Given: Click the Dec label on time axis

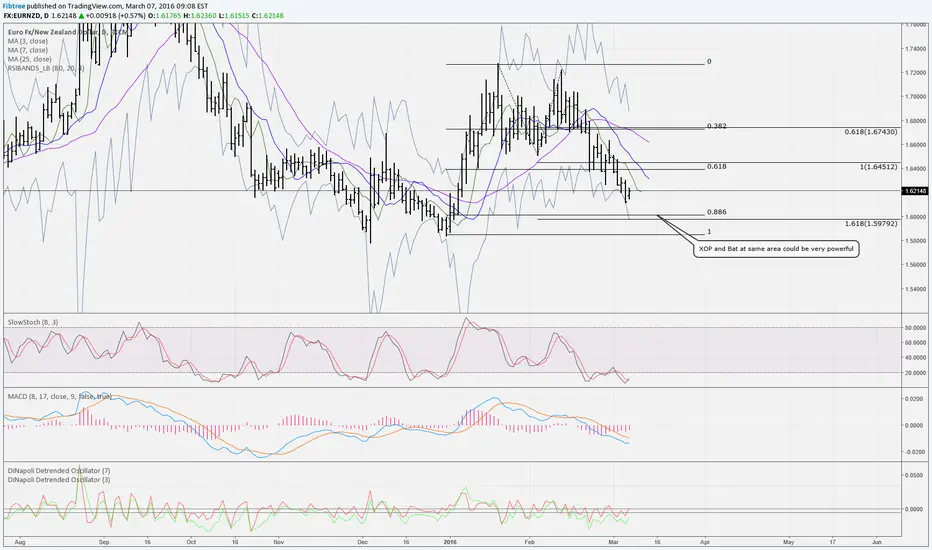Looking at the screenshot, I should (363, 542).
